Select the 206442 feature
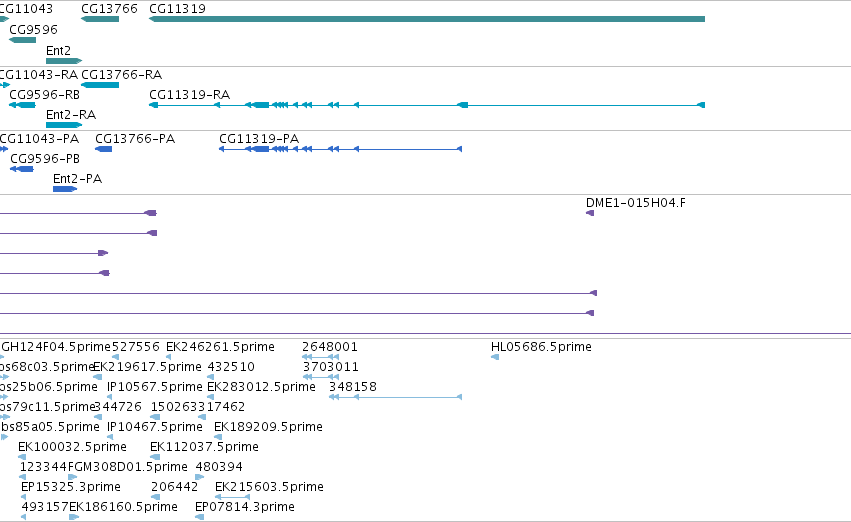This screenshot has width=851, height=522. (155, 497)
